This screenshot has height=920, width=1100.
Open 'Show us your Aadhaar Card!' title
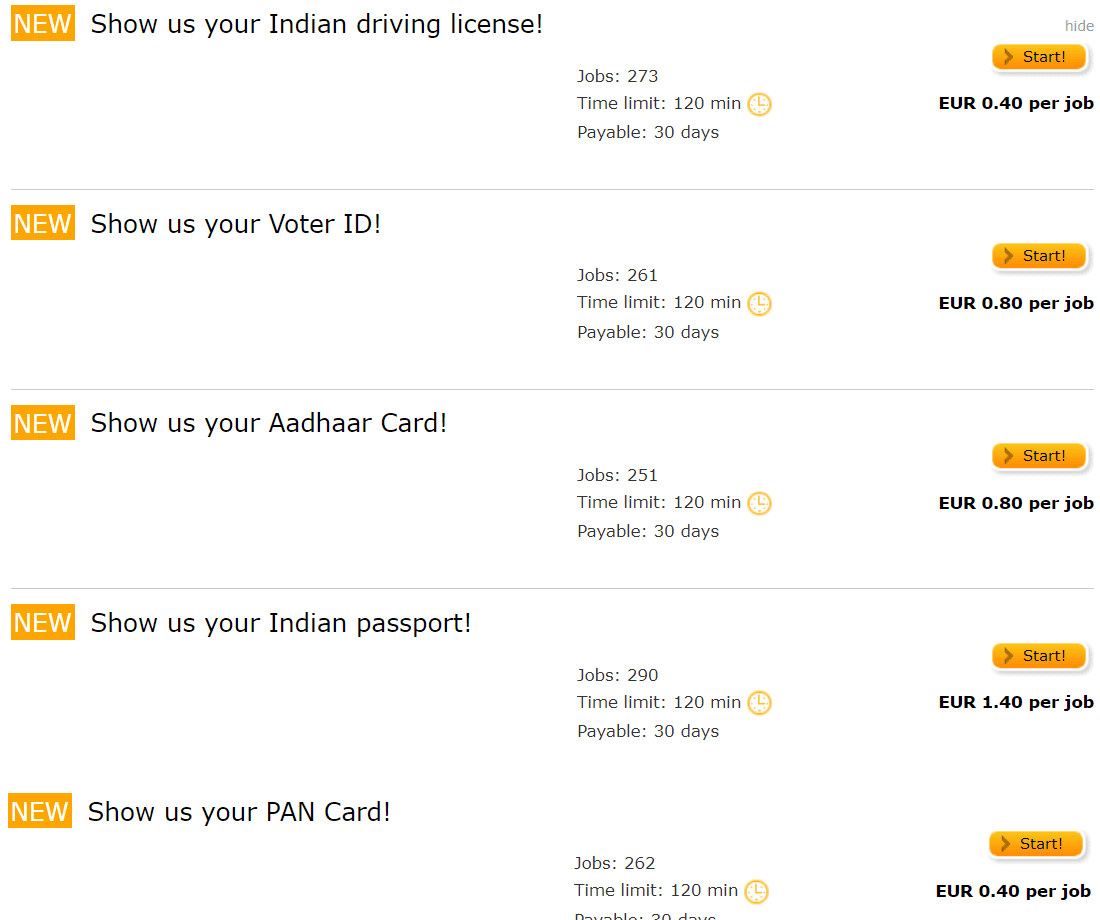pos(269,423)
